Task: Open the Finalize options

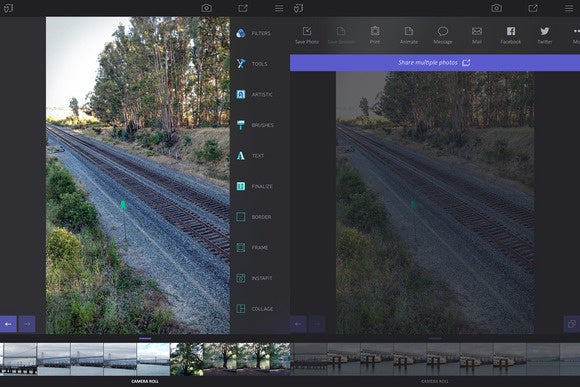Action: tap(254, 186)
